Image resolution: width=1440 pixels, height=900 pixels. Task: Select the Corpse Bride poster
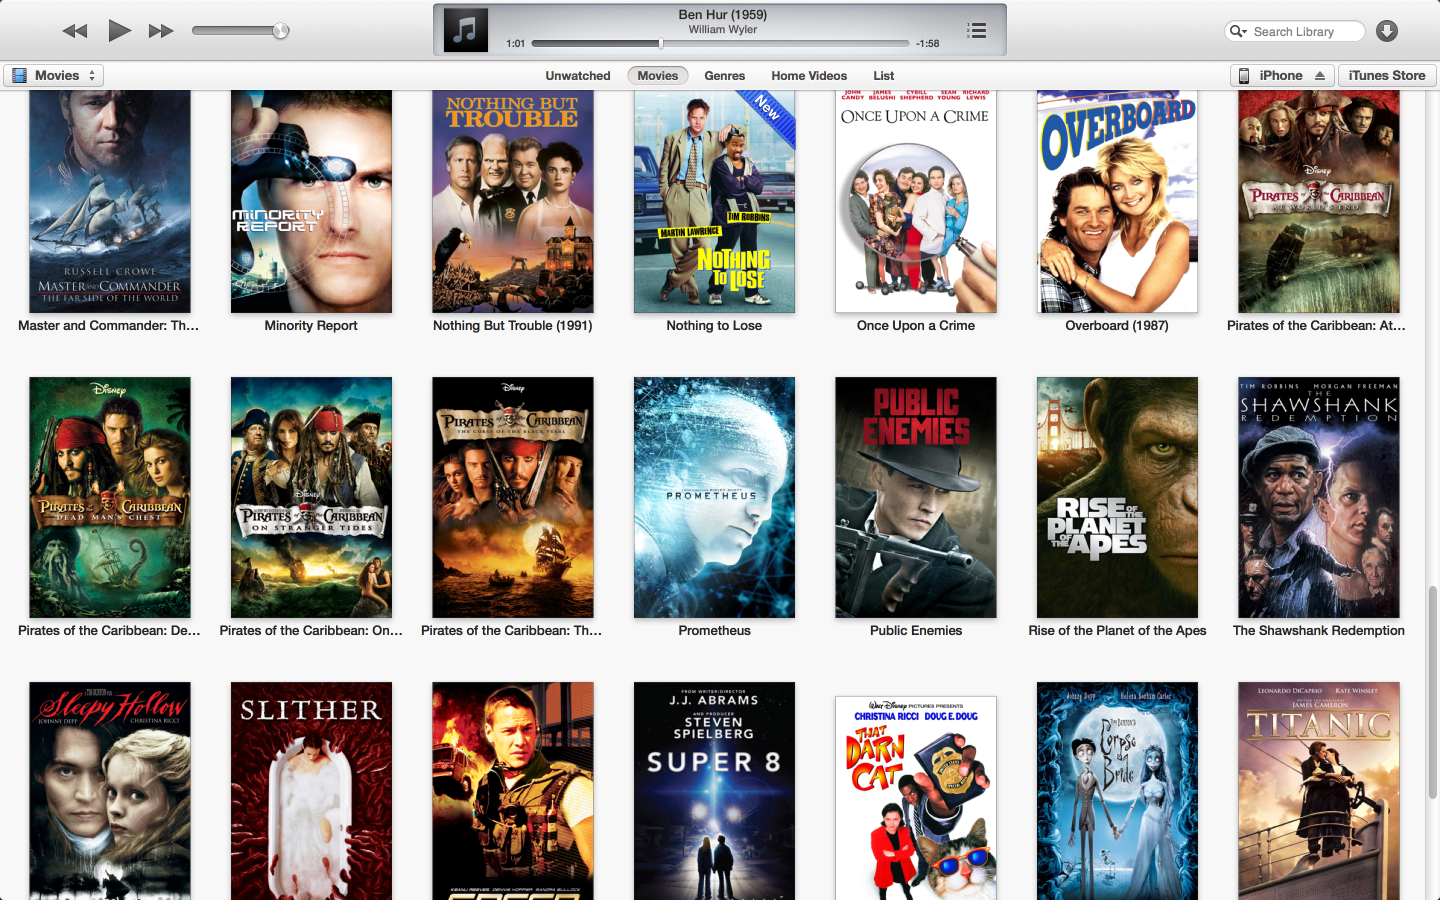1117,791
